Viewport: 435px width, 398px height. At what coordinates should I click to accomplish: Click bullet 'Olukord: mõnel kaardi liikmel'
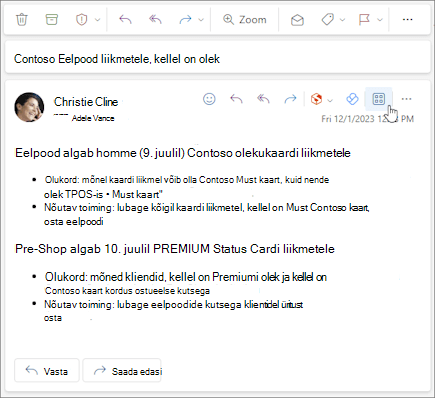click(187, 187)
